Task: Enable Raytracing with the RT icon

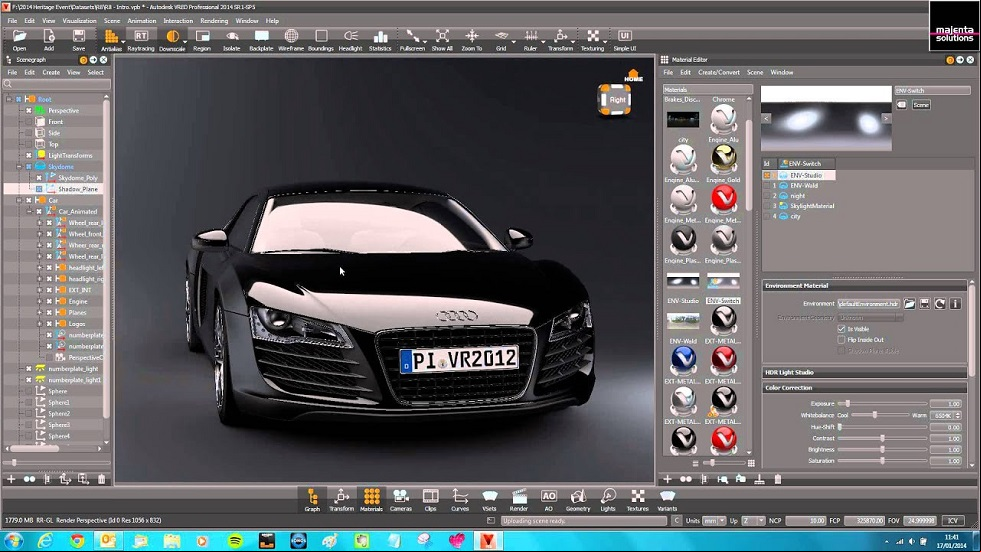Action: coord(141,39)
